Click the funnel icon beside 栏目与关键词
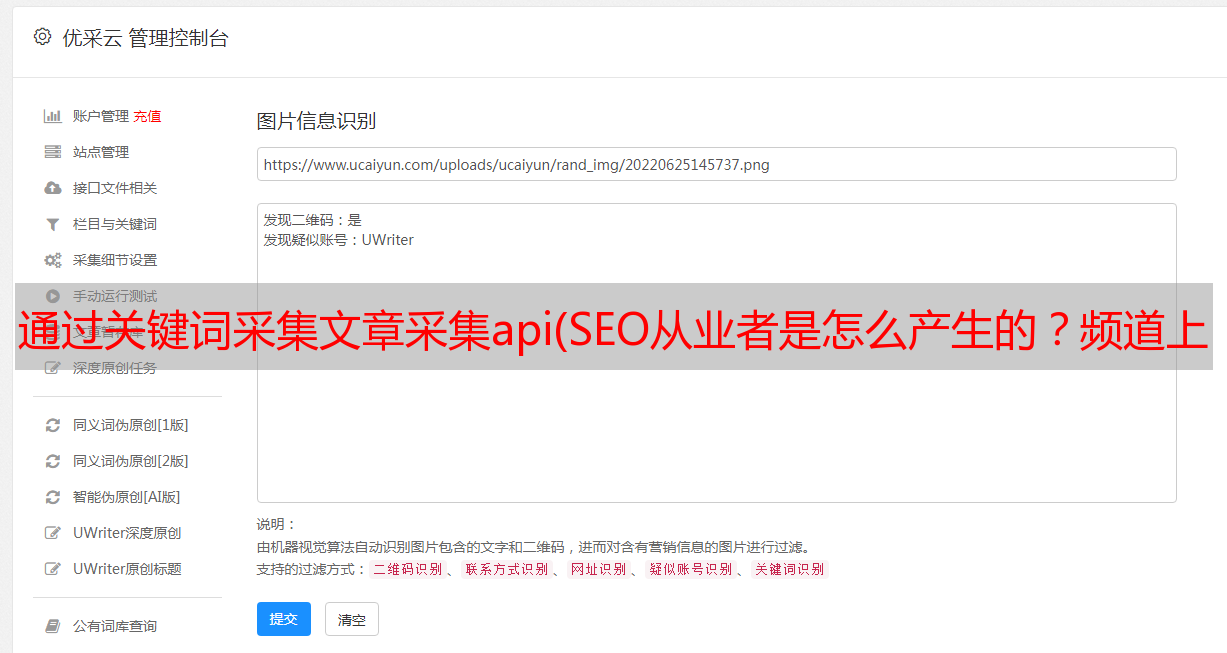Viewport: 1227px width, 653px height. tap(53, 224)
